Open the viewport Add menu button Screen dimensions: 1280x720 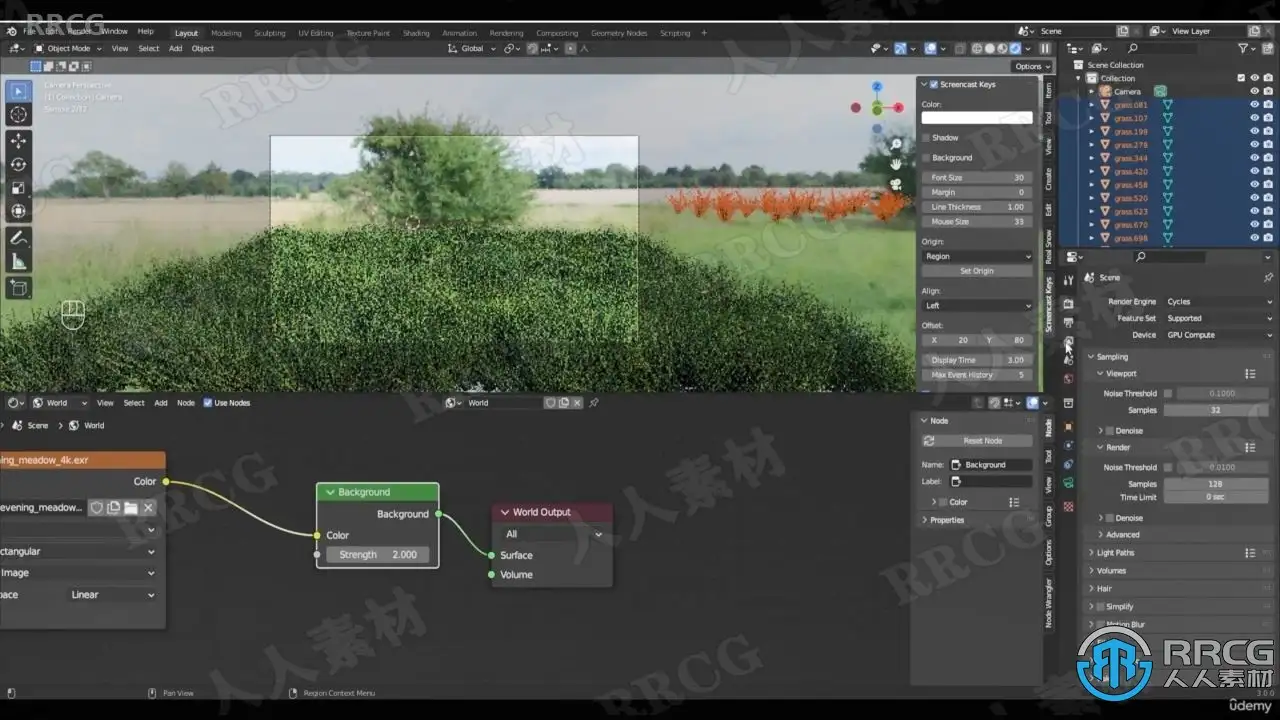tap(175, 48)
